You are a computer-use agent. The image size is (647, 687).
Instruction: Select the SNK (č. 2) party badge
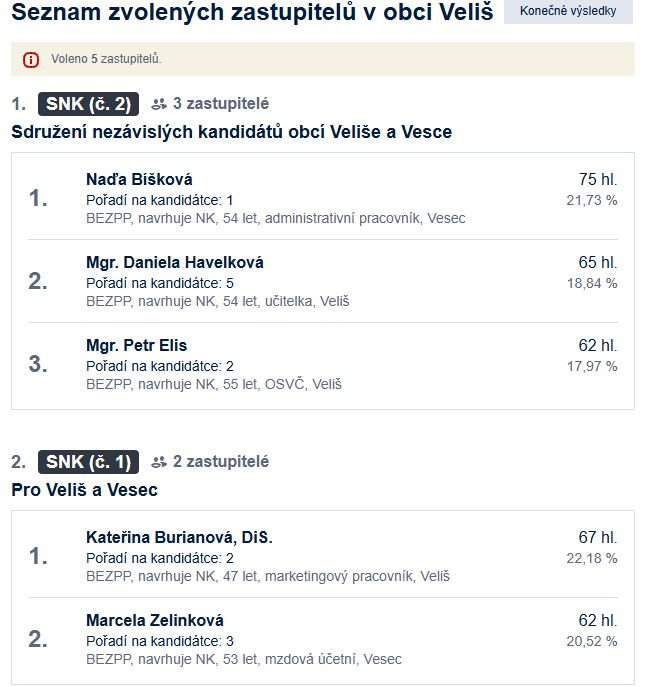point(88,104)
